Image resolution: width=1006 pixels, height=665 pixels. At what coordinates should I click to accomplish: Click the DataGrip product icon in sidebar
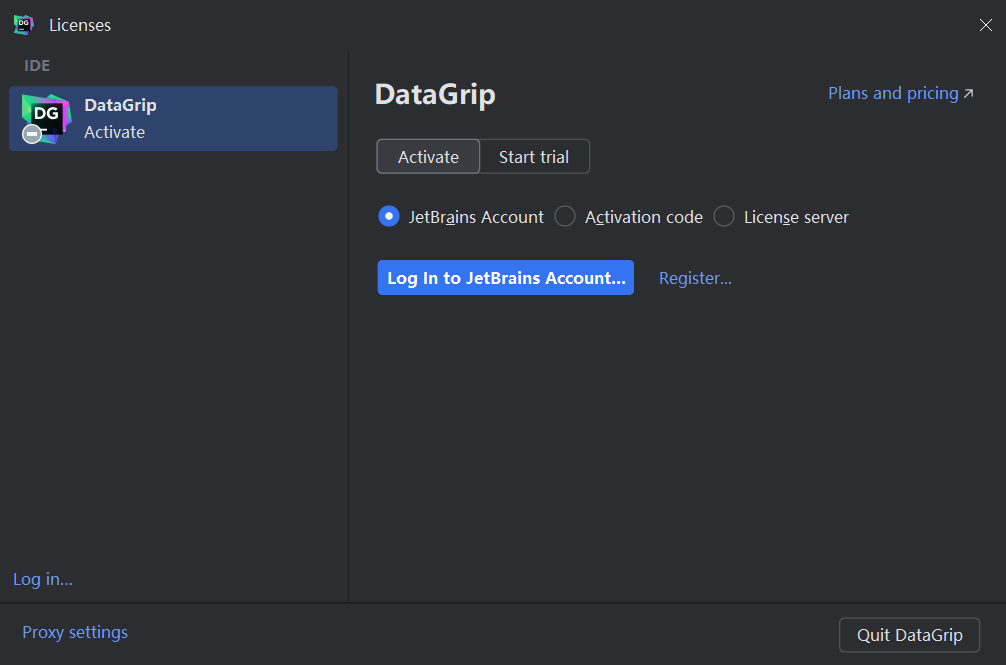(x=45, y=119)
